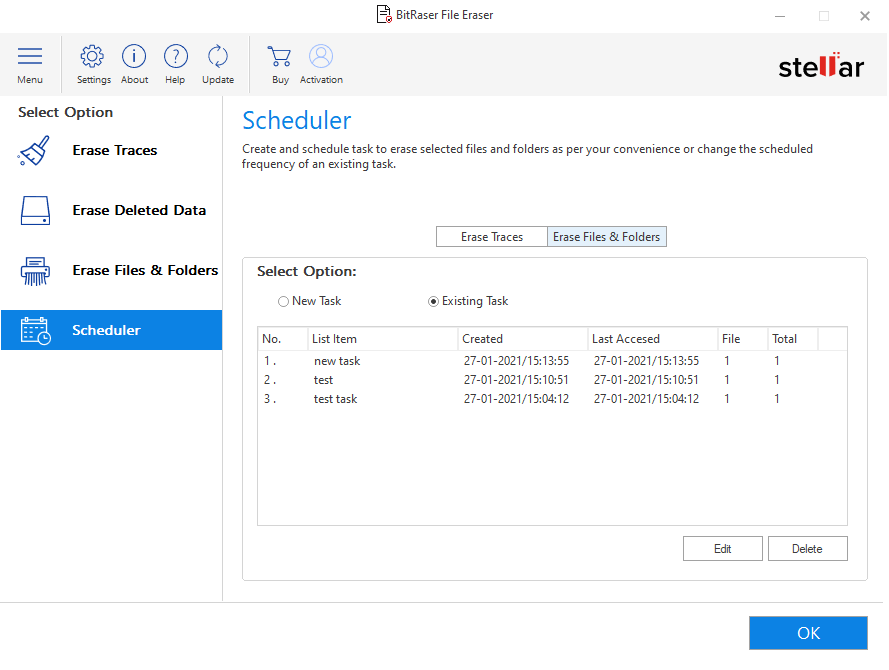Click the File column header
Image resolution: width=889 pixels, height=670 pixels.
743,339
